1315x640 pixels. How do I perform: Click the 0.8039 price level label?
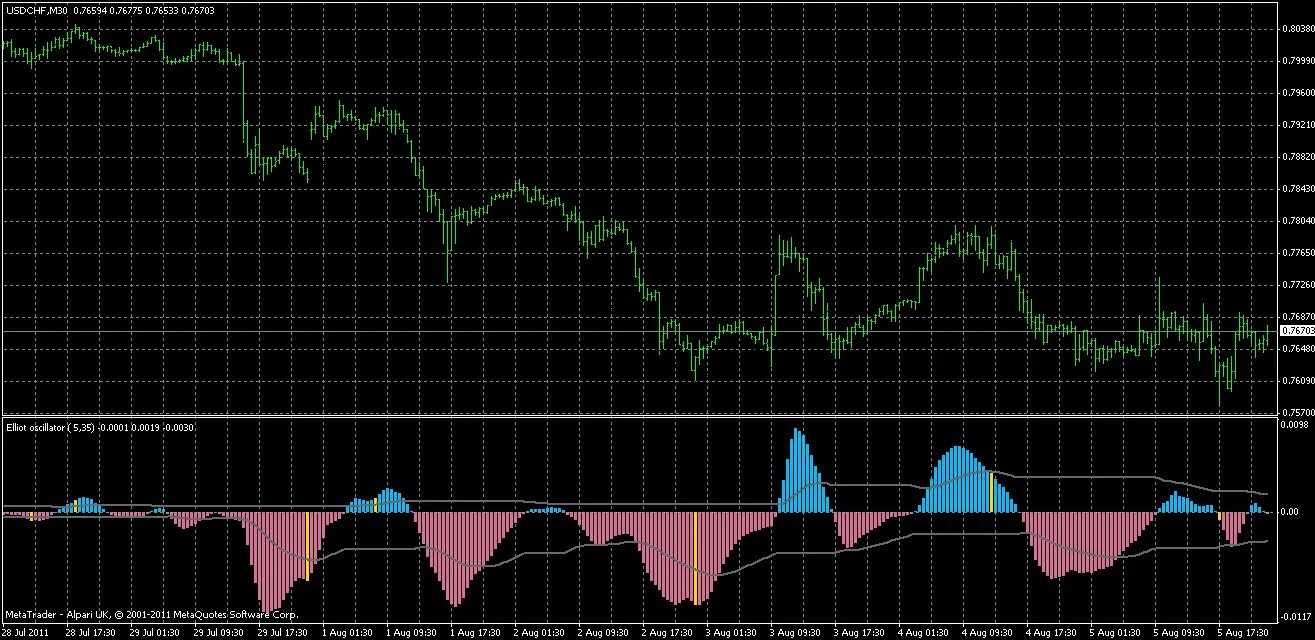click(1297, 30)
